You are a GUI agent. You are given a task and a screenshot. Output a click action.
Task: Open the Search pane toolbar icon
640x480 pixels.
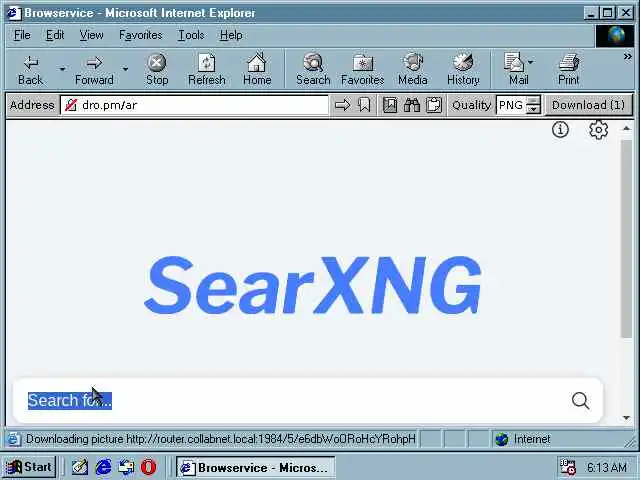click(313, 70)
